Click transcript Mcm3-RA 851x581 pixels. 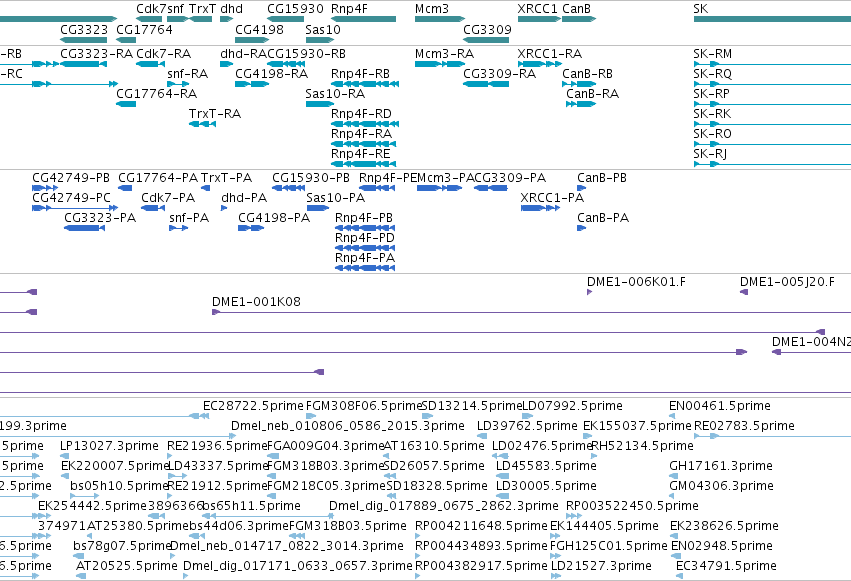[440, 64]
